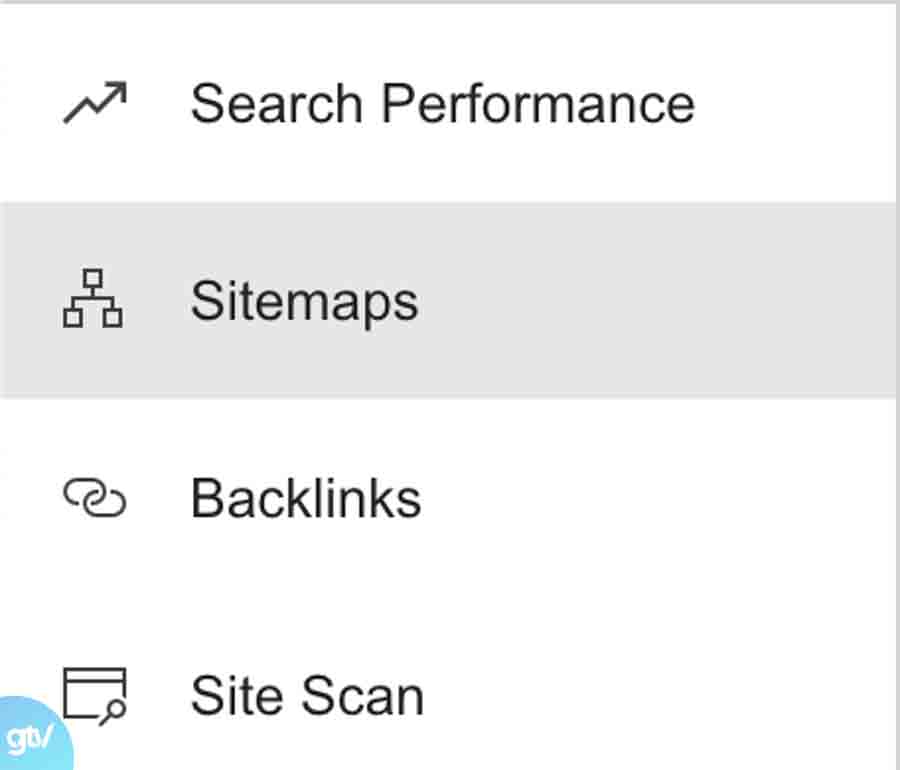Click the Search Performance trend arrow icon
The width and height of the screenshot is (900, 770).
click(94, 103)
